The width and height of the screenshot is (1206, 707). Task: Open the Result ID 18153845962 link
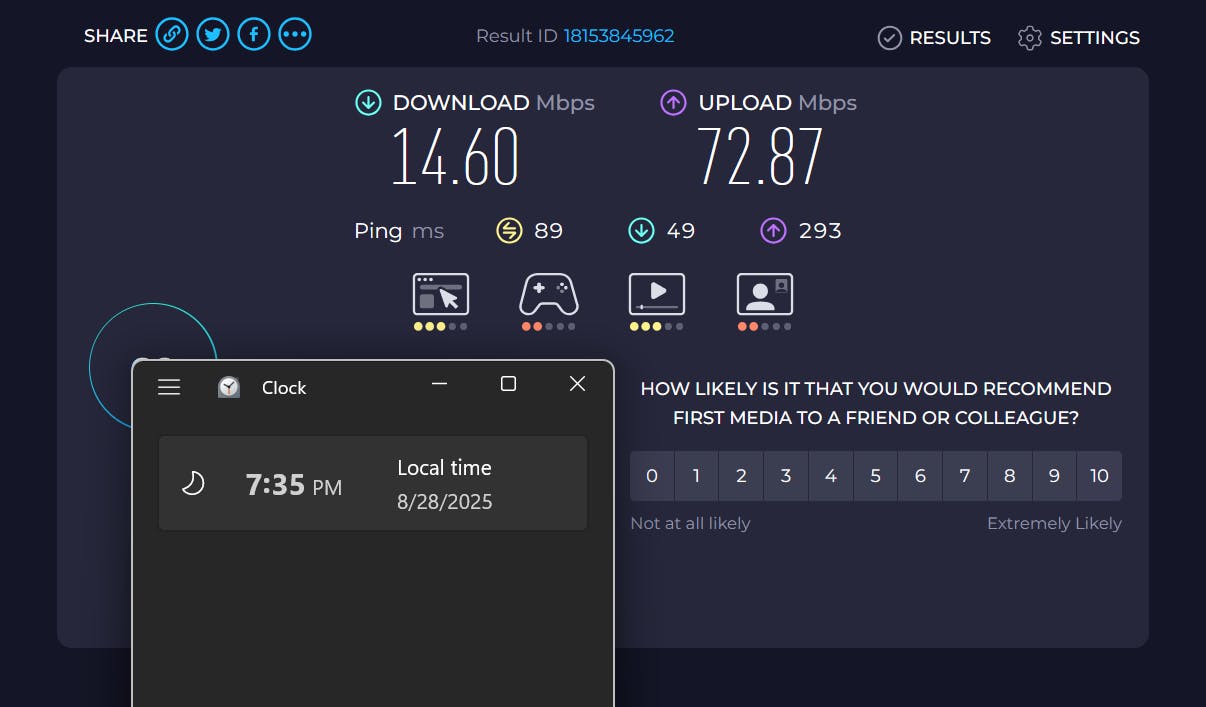tap(618, 36)
